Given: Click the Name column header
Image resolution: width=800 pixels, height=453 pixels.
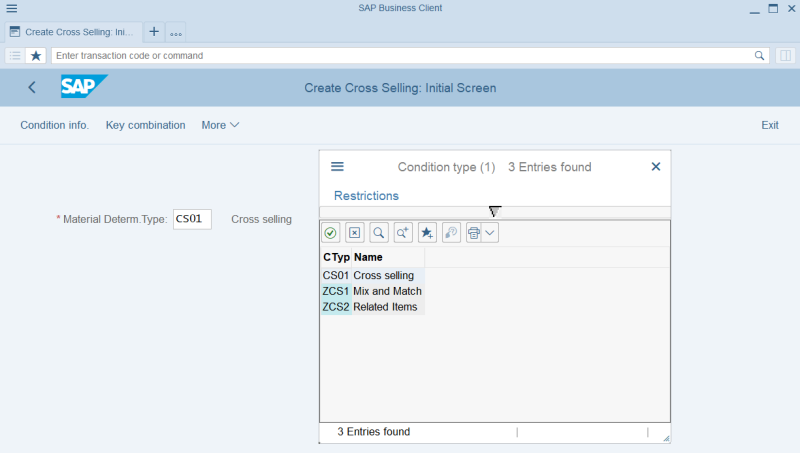Looking at the screenshot, I should coord(388,257).
